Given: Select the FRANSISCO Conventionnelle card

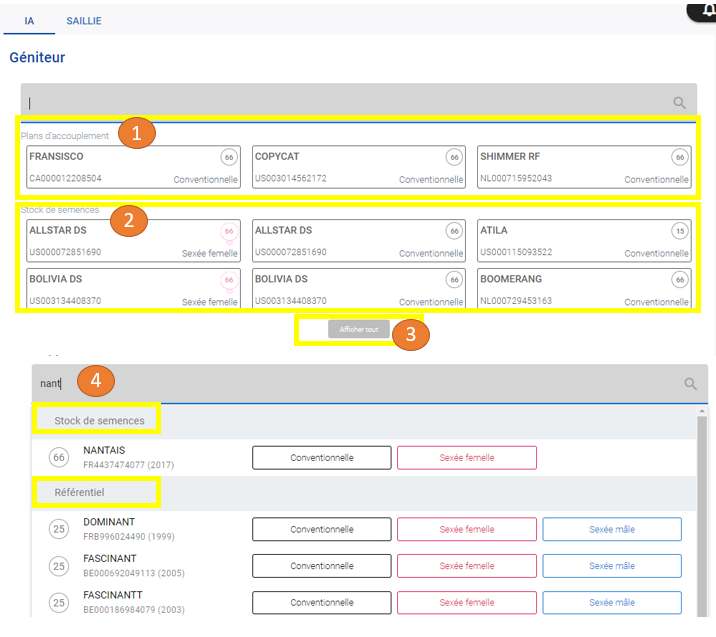Looking at the screenshot, I should point(133,167).
